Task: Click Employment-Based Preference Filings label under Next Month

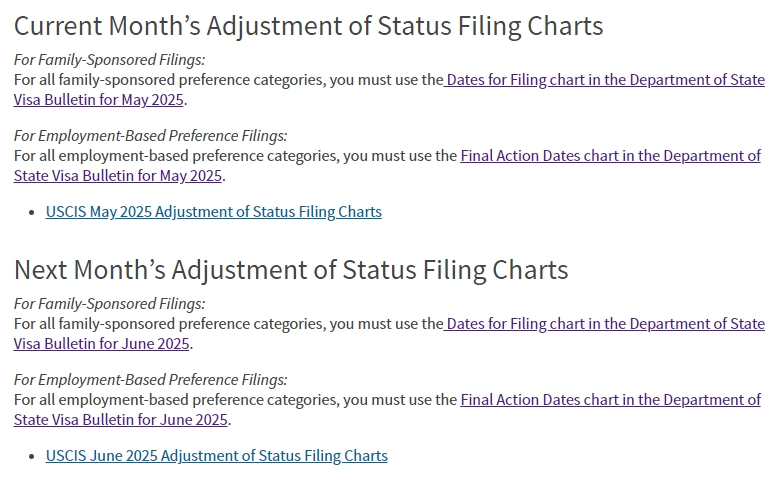Action: pos(150,380)
